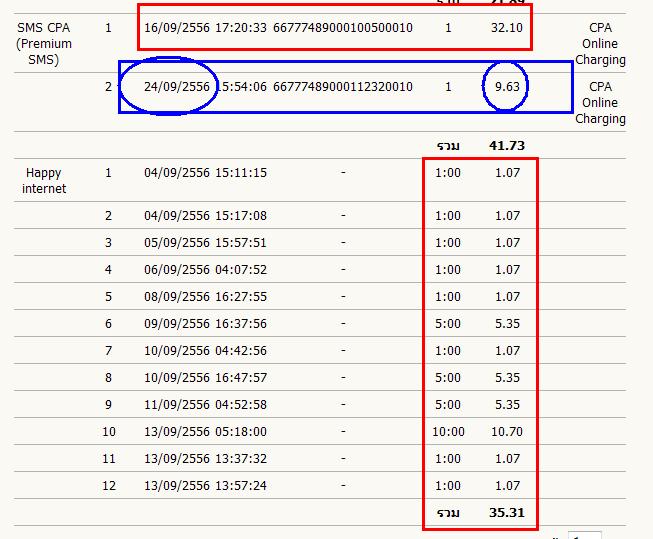This screenshot has height=539, width=653.
Task: Select the timestamp 13/09/2556 13:57:24
Action: (x=205, y=486)
